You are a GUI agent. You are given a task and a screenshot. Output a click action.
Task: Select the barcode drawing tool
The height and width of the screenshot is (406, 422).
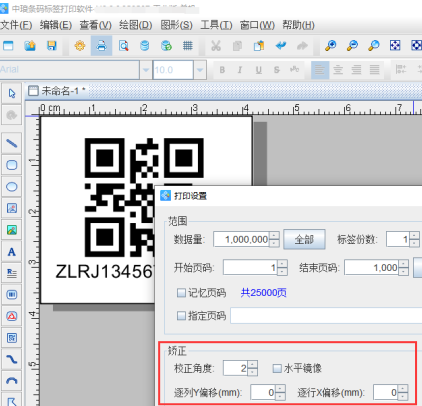pyautogui.click(x=12, y=295)
